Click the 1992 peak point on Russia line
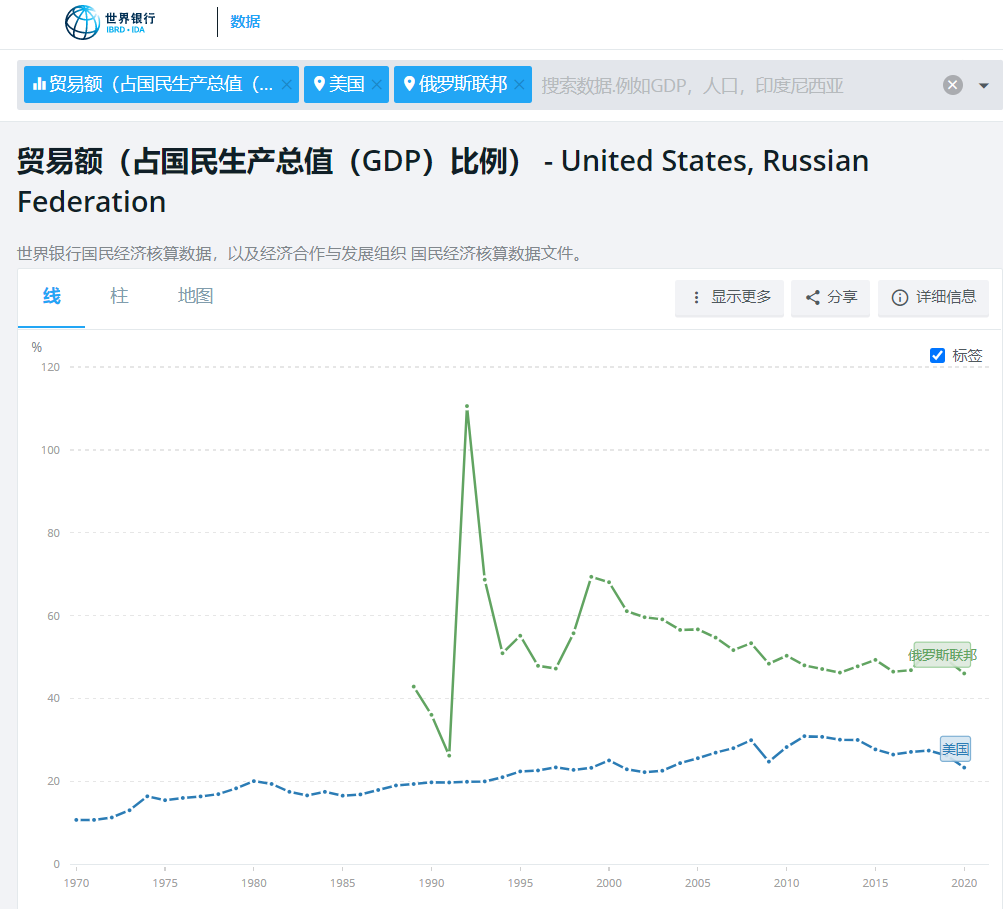 pyautogui.click(x=467, y=406)
